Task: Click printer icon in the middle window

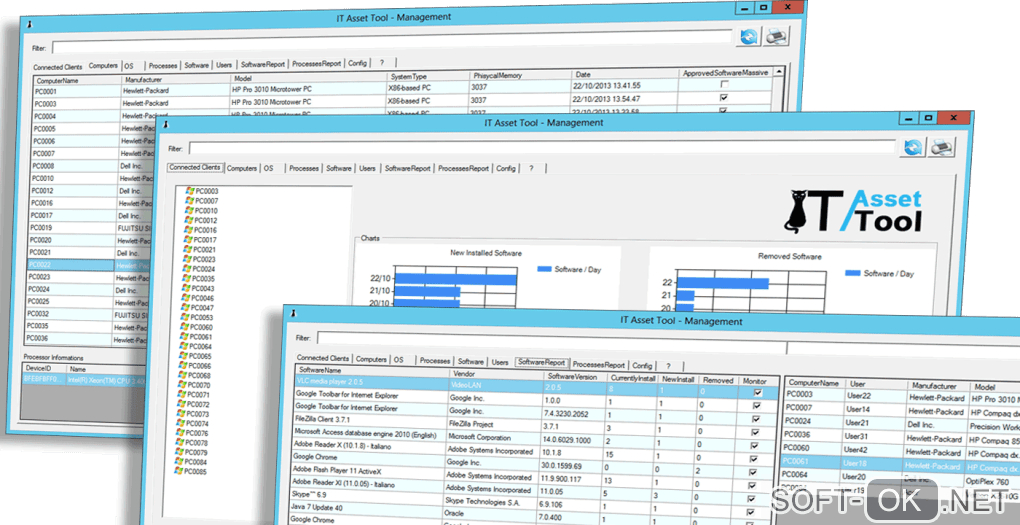Action: tap(941, 147)
